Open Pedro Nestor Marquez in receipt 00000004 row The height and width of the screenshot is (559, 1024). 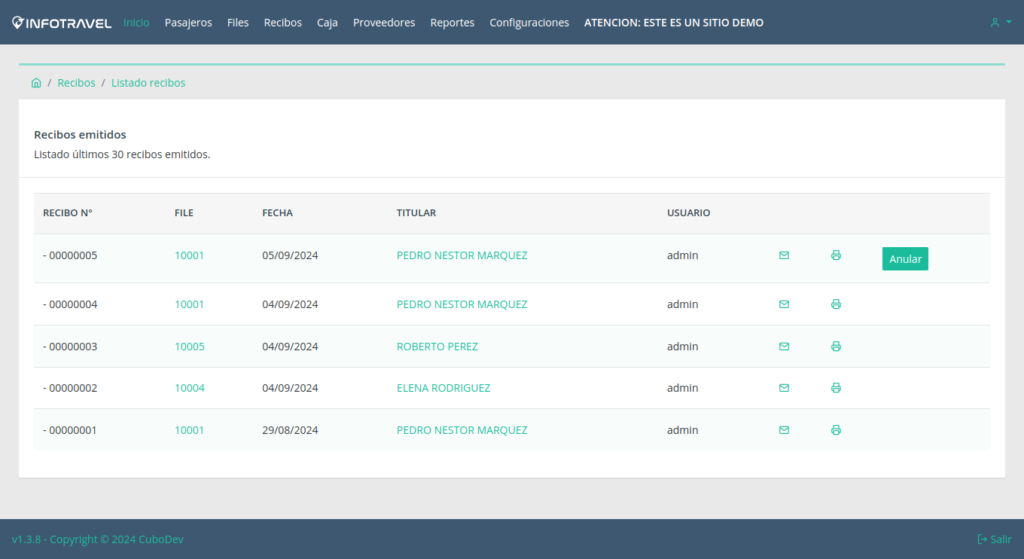462,304
